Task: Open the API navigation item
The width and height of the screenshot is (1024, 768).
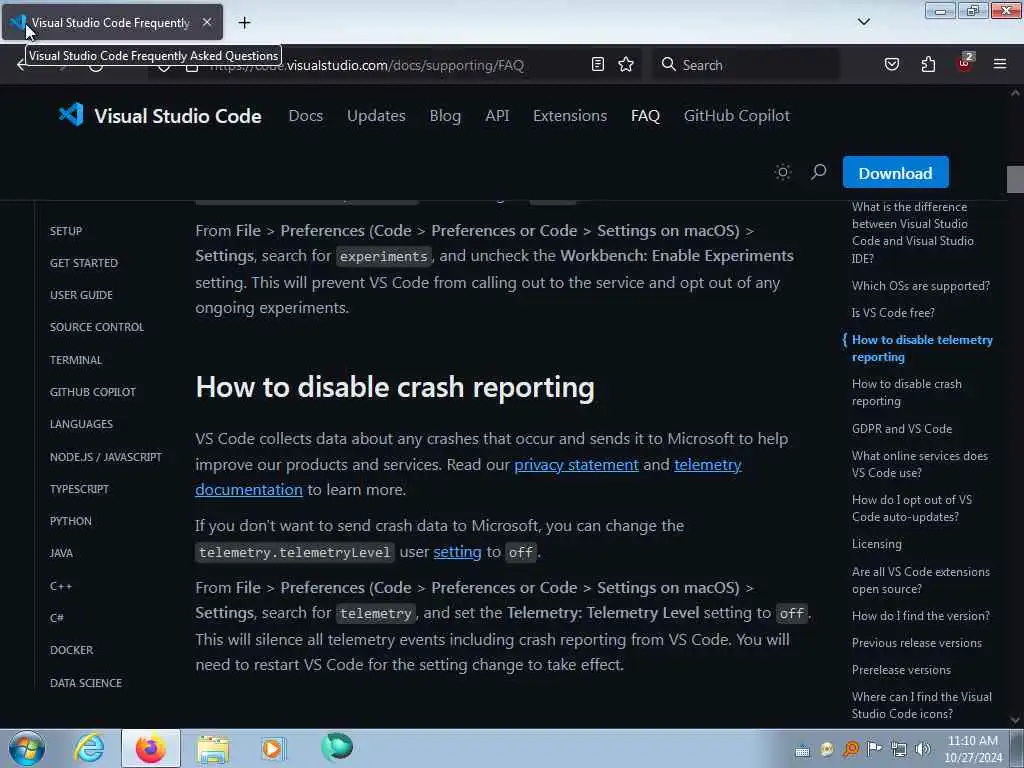Action: point(497,116)
